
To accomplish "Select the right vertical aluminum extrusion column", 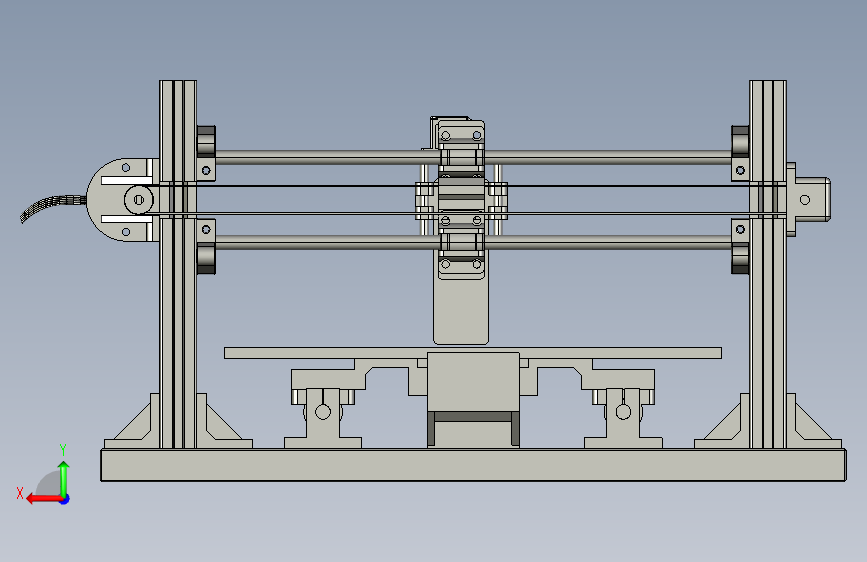I will tap(768, 264).
